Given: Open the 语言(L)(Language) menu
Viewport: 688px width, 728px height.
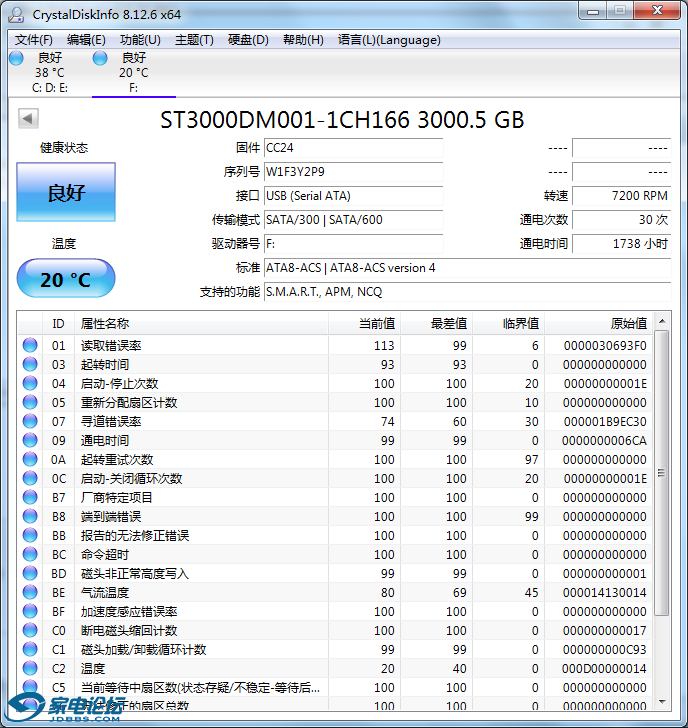Looking at the screenshot, I should pos(389,40).
